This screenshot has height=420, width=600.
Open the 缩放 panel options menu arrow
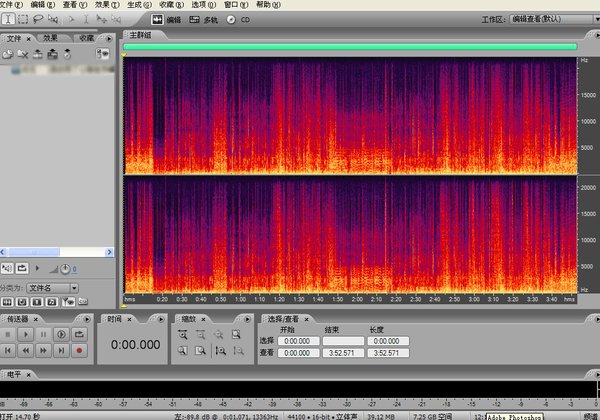pyautogui.click(x=247, y=319)
